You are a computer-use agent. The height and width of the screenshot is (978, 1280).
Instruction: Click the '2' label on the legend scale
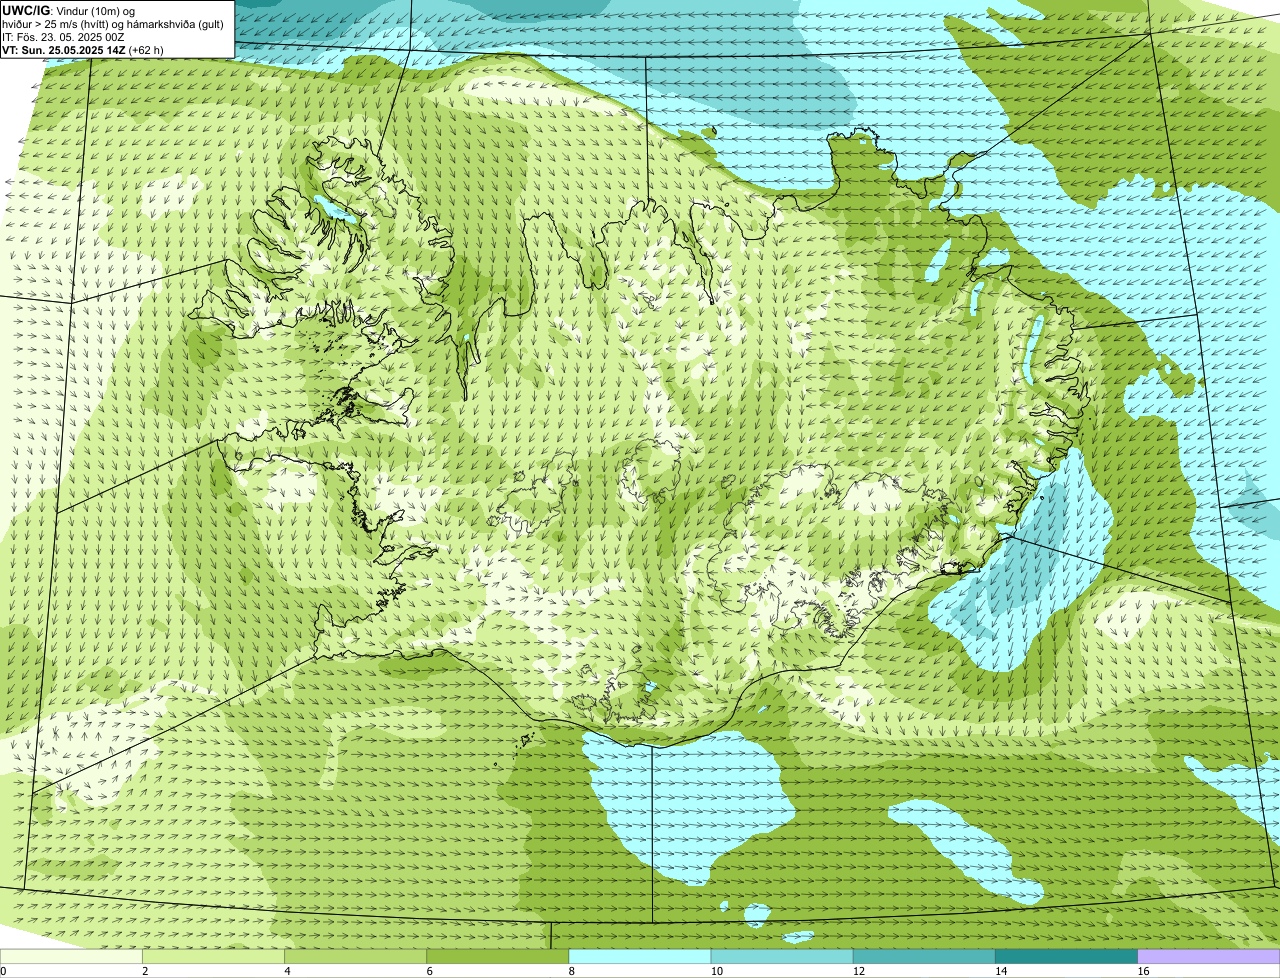pos(145,971)
